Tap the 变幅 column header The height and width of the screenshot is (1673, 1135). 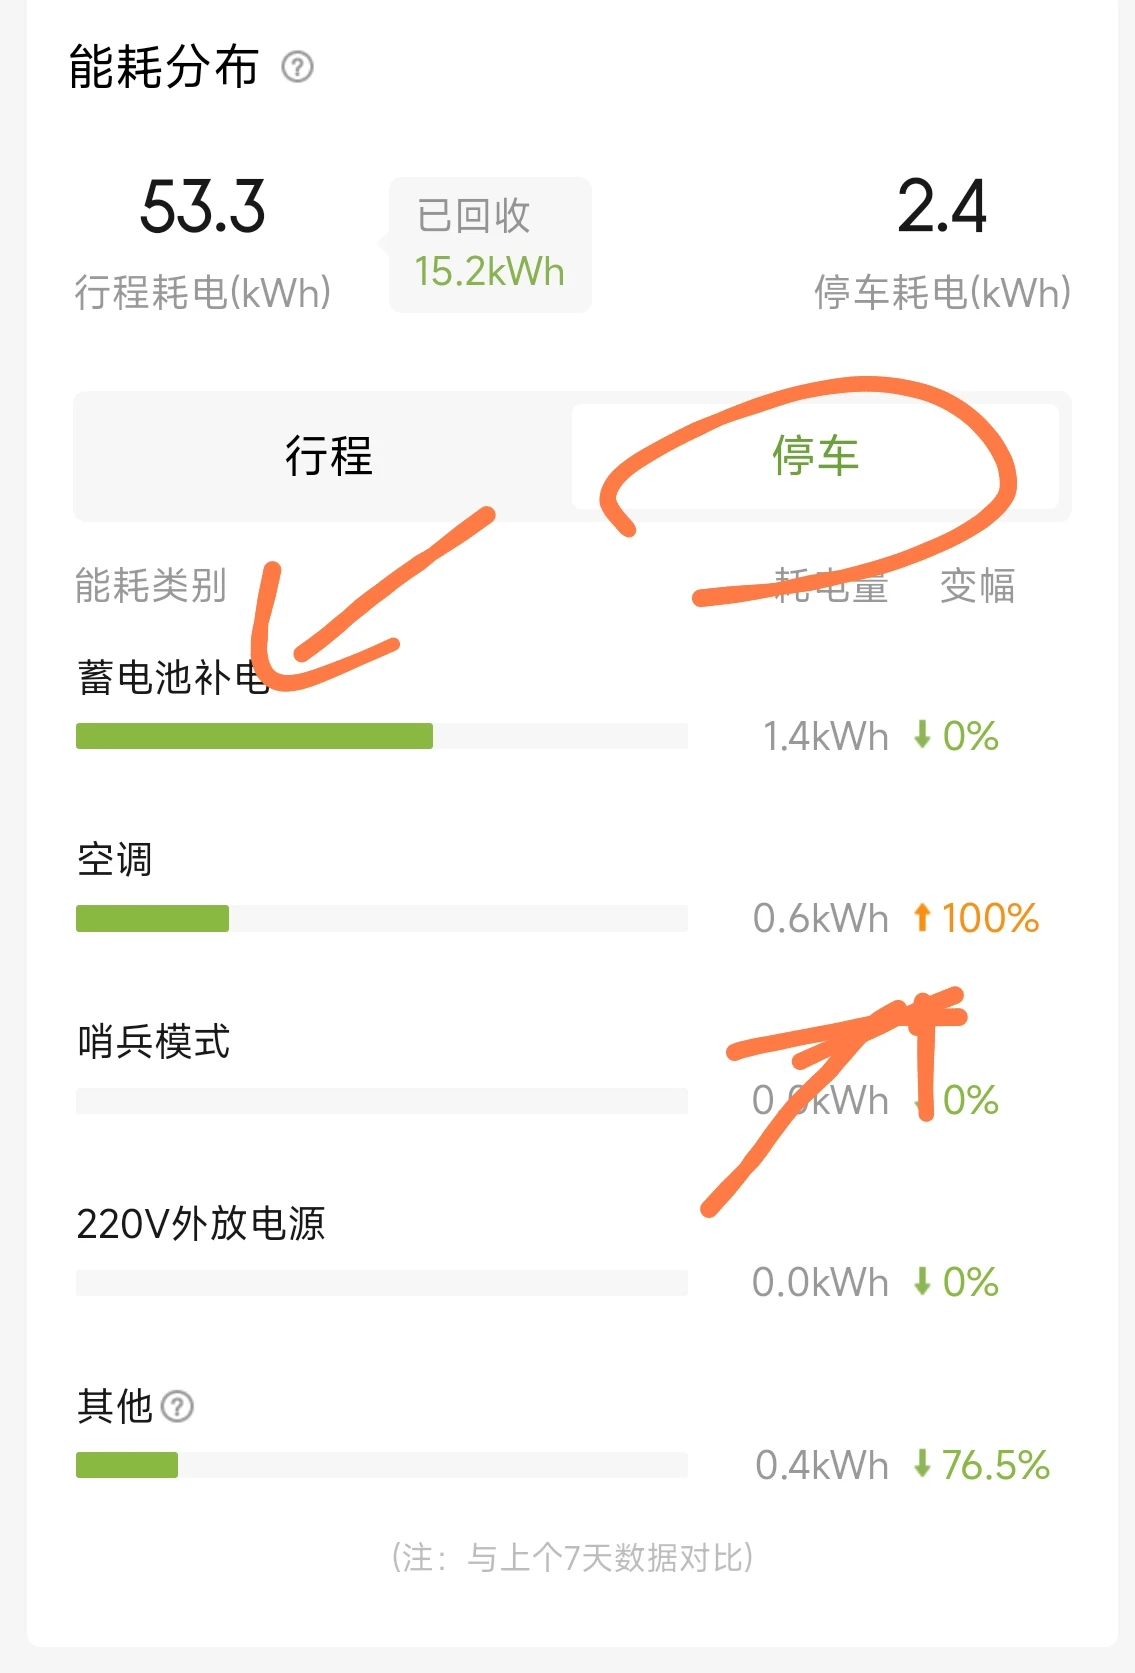coord(977,585)
